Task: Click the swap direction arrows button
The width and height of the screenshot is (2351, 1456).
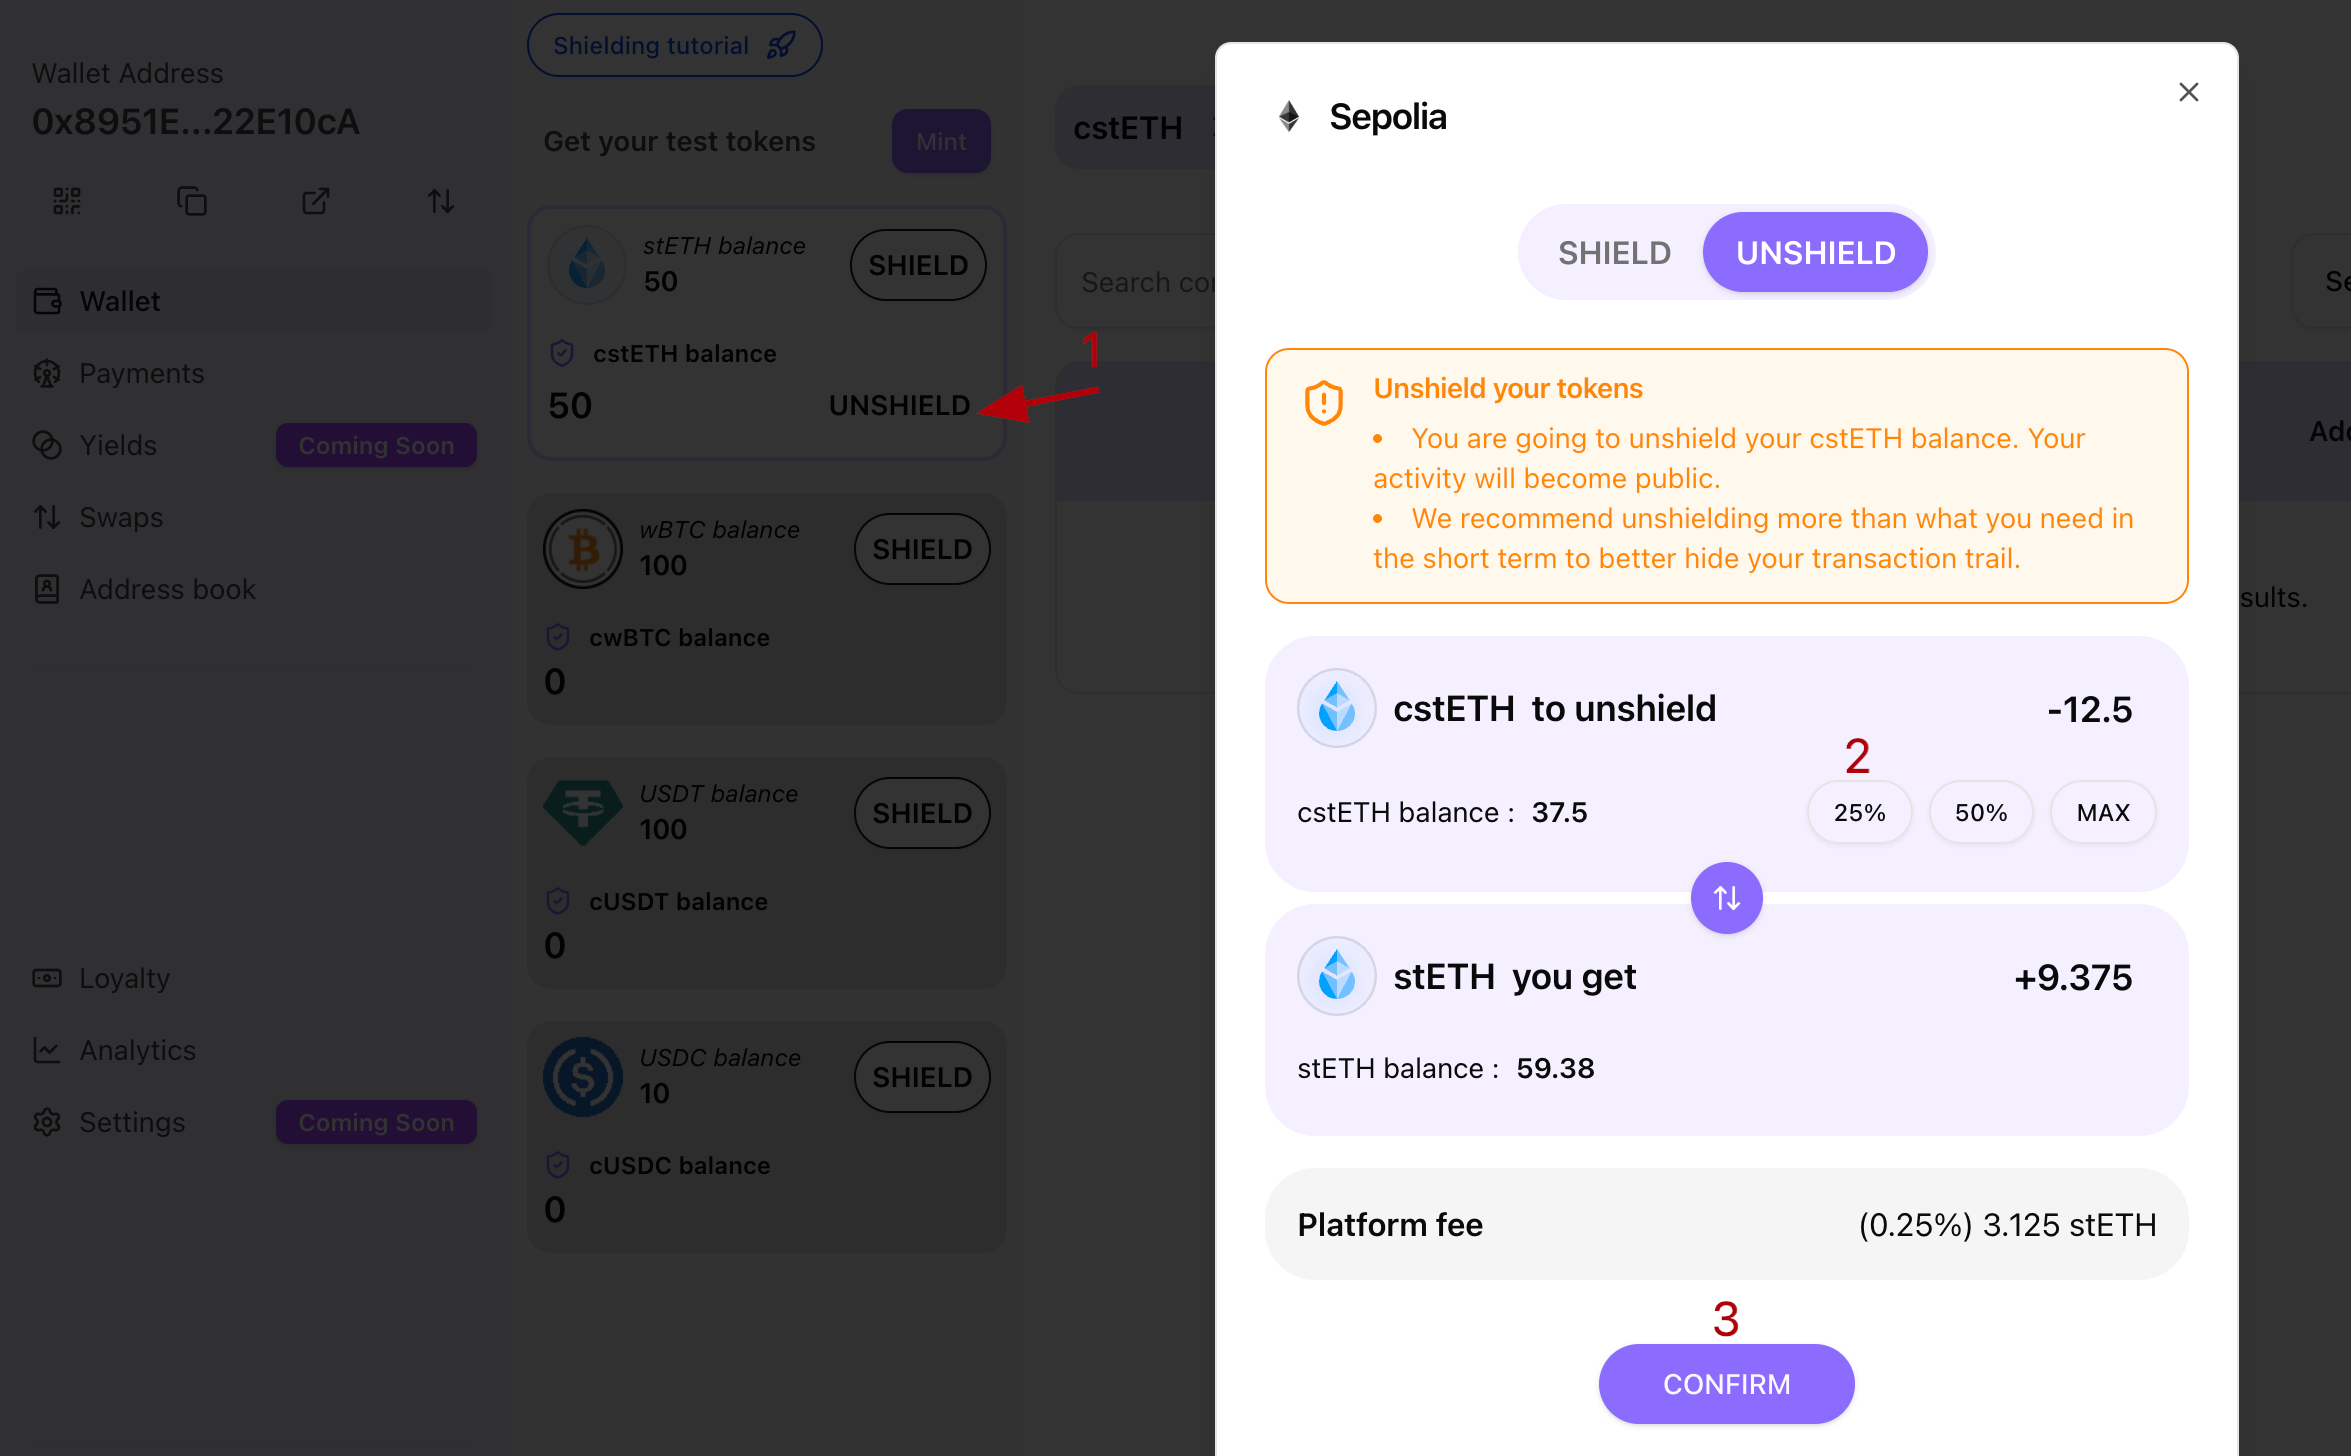Action: 1726,898
